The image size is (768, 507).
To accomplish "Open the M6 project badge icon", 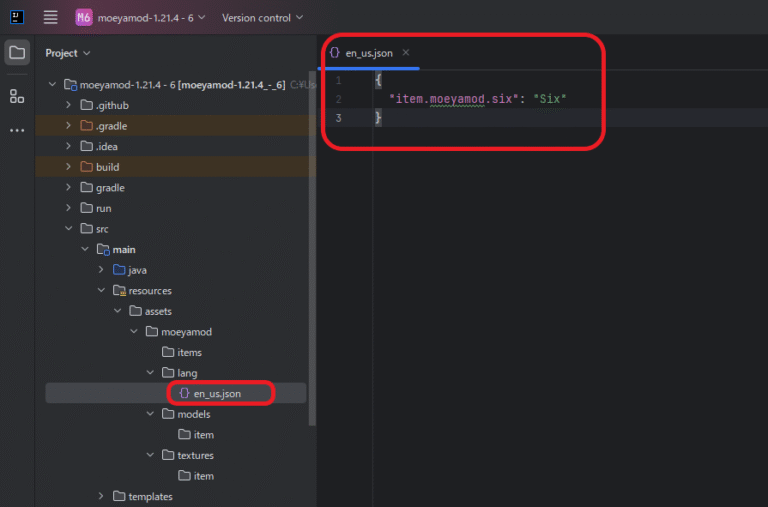I will [83, 18].
